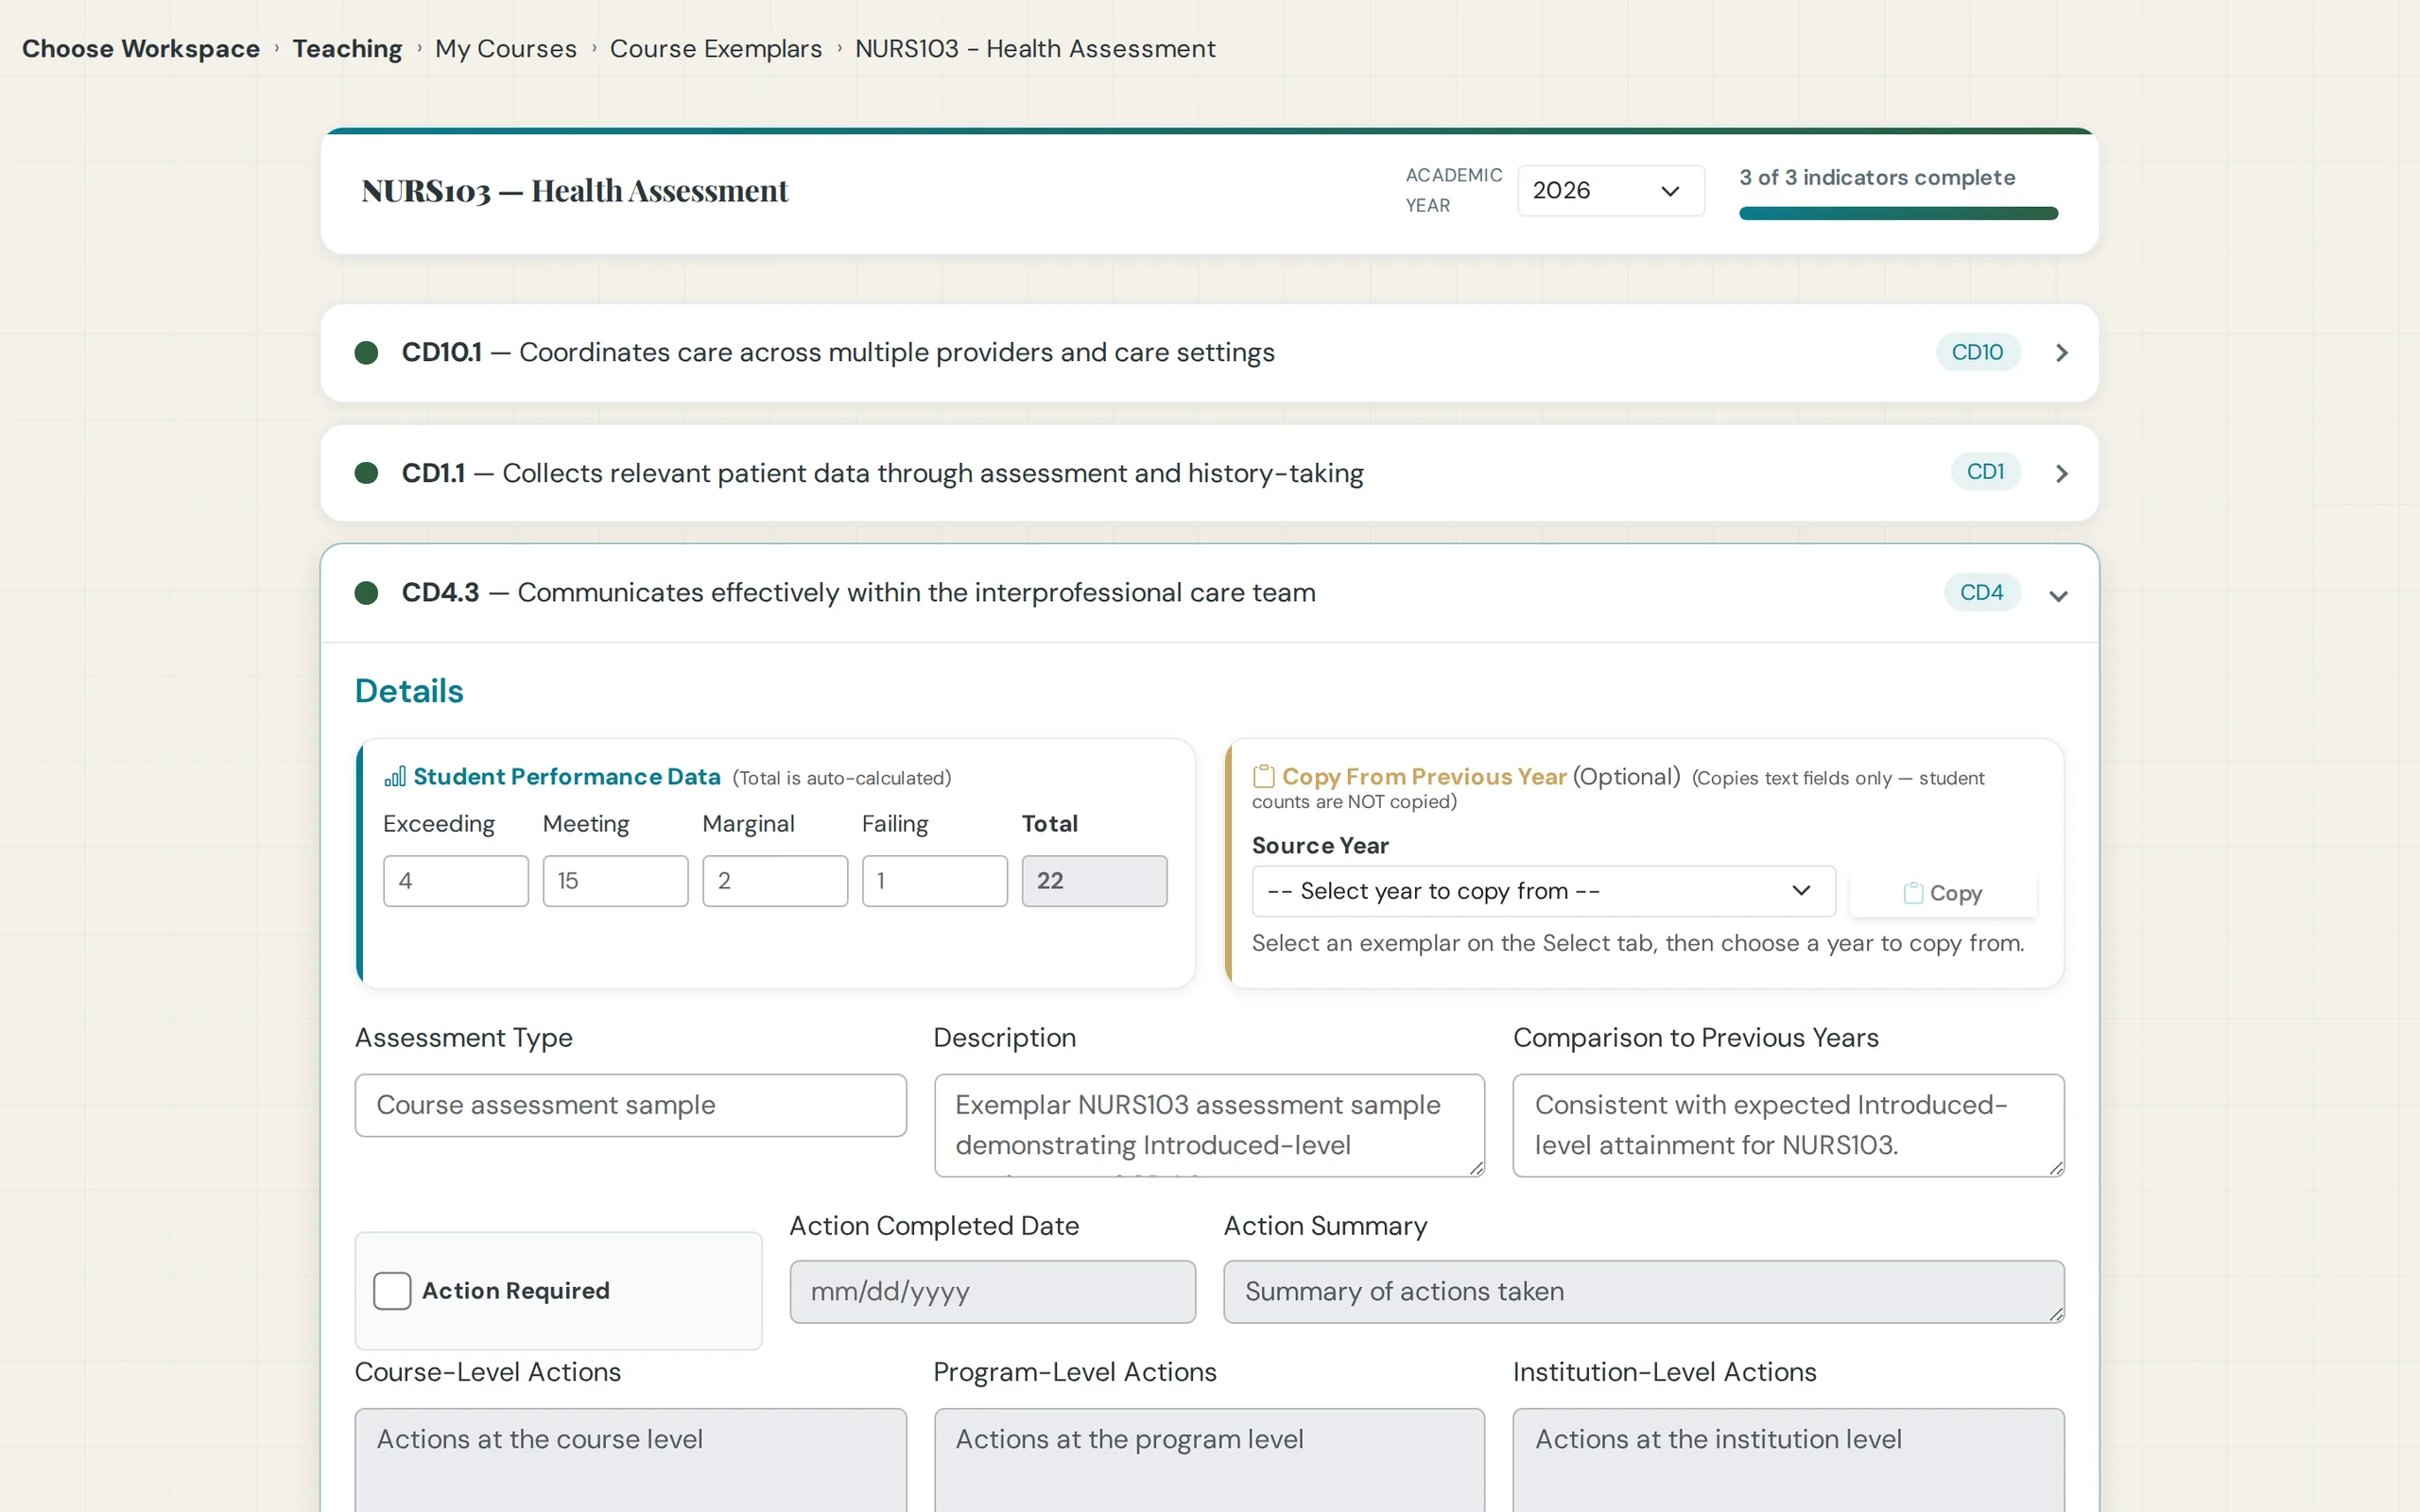This screenshot has height=1512, width=2420.
Task: Click the NURS103 - Health Assessment breadcrumb text
Action: pos(1035,48)
